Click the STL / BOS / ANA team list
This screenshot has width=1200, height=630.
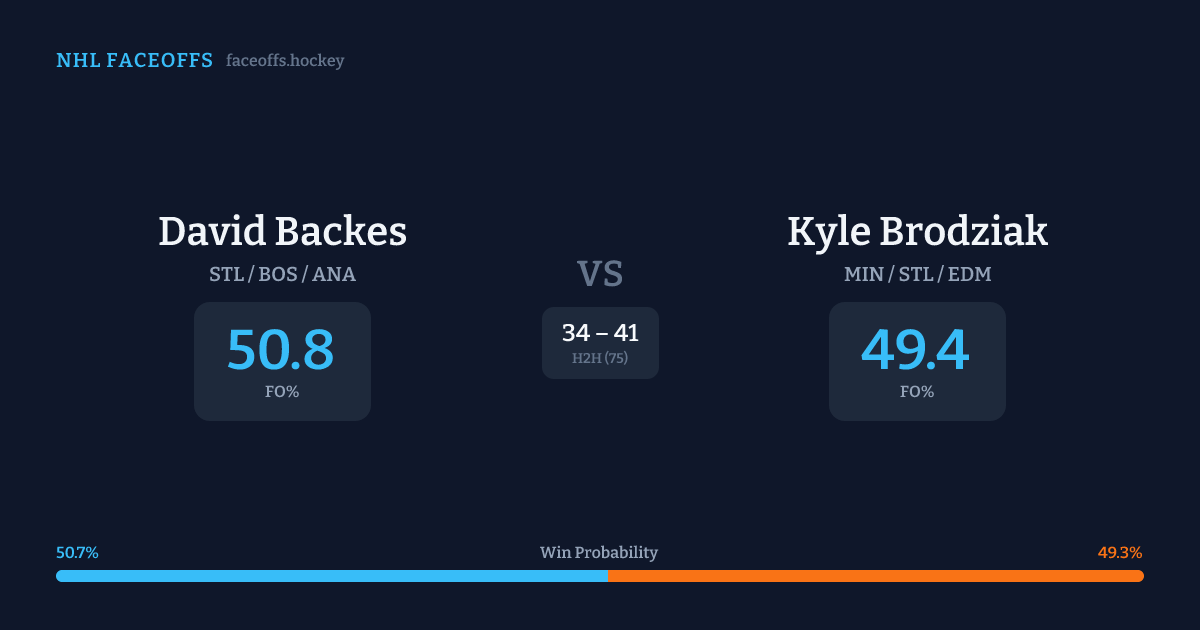(282, 274)
